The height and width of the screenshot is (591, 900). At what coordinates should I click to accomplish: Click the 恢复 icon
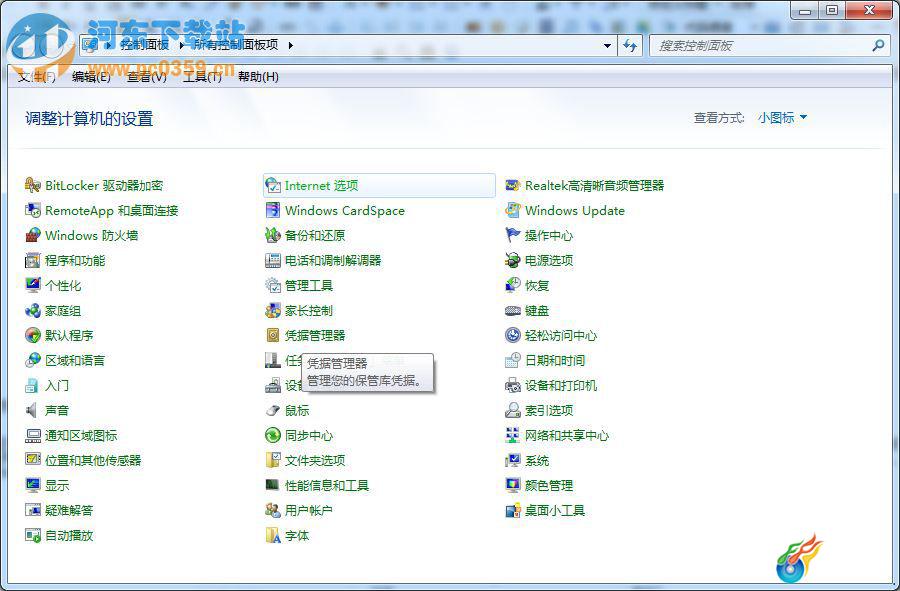pyautogui.click(x=513, y=285)
